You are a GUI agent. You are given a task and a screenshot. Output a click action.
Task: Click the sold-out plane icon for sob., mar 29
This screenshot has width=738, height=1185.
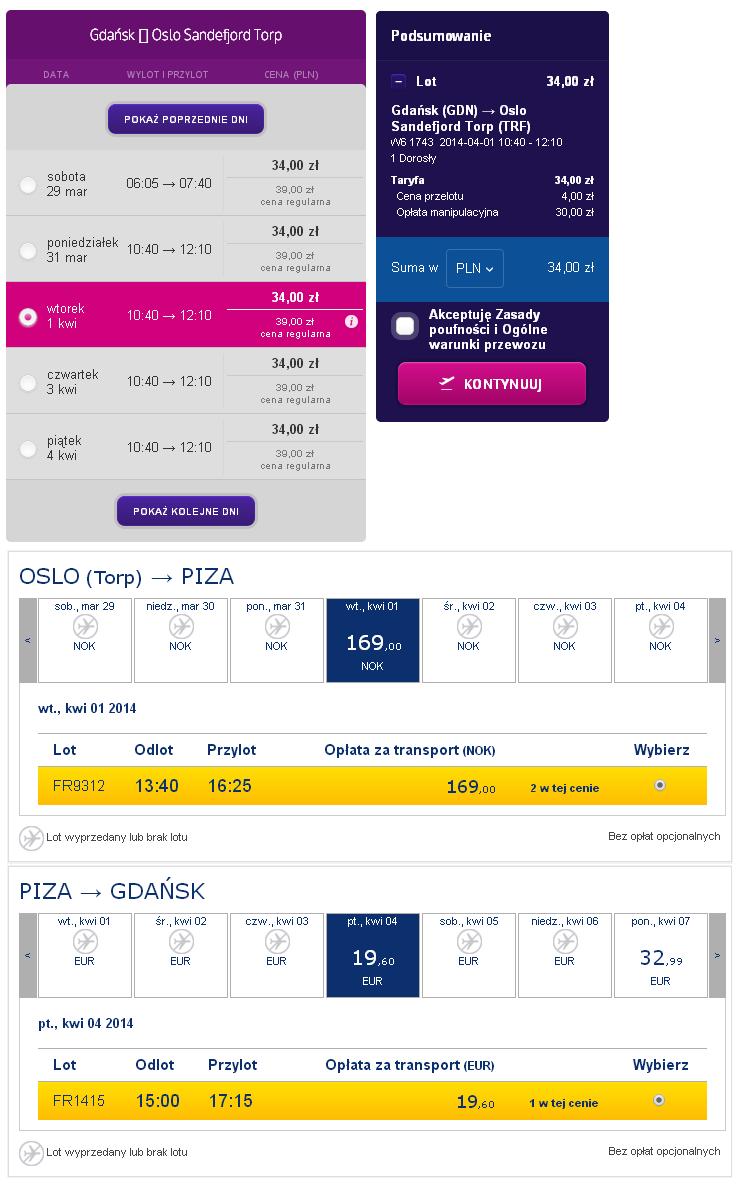(x=85, y=626)
